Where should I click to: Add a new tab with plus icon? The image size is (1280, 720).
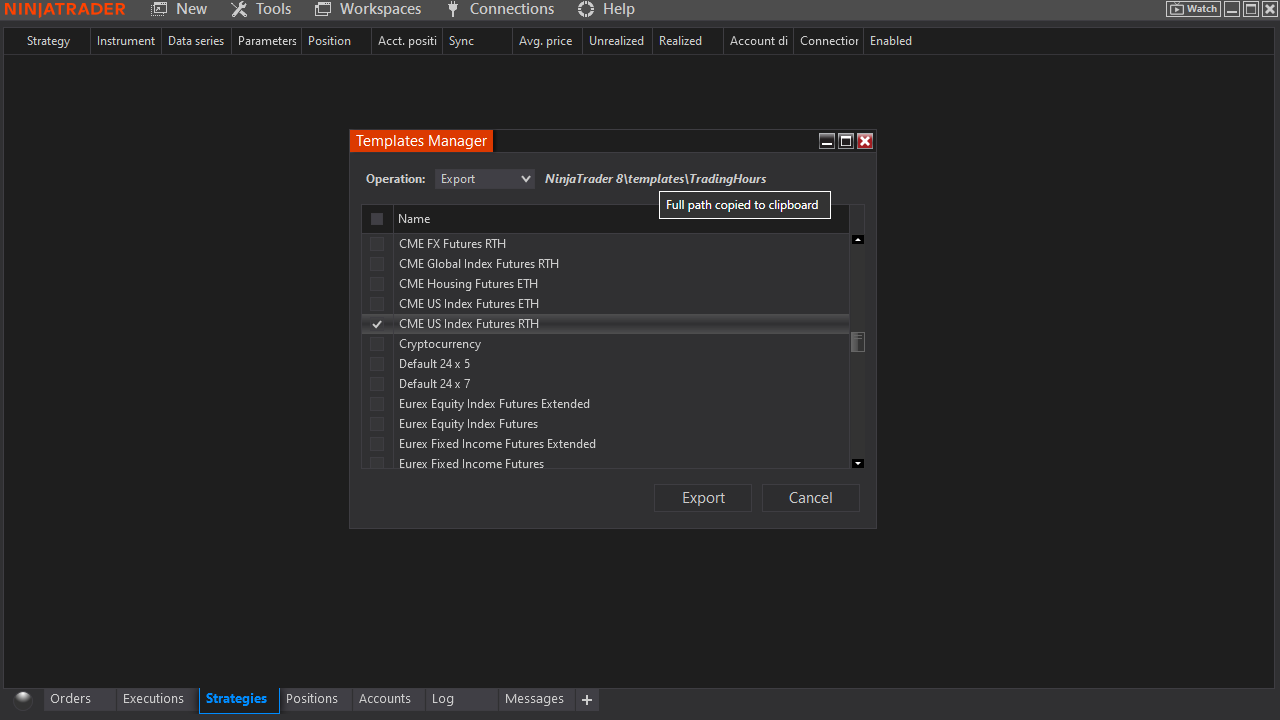pyautogui.click(x=587, y=700)
